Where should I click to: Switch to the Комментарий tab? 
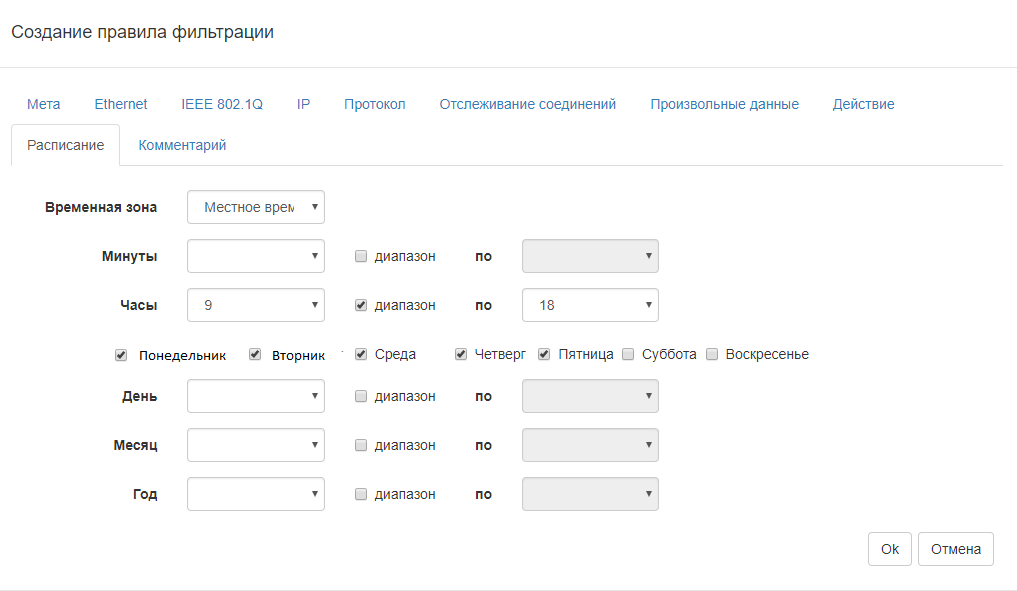pyautogui.click(x=182, y=145)
